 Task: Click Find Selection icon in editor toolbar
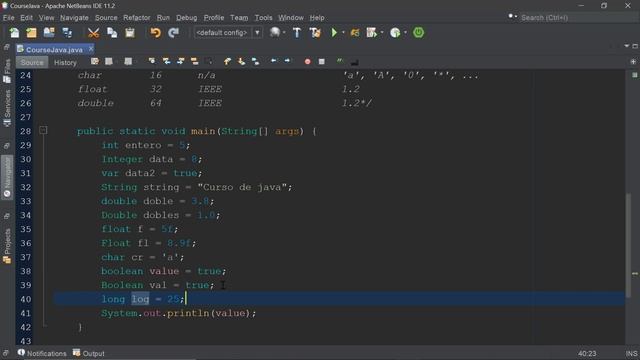(x=152, y=61)
